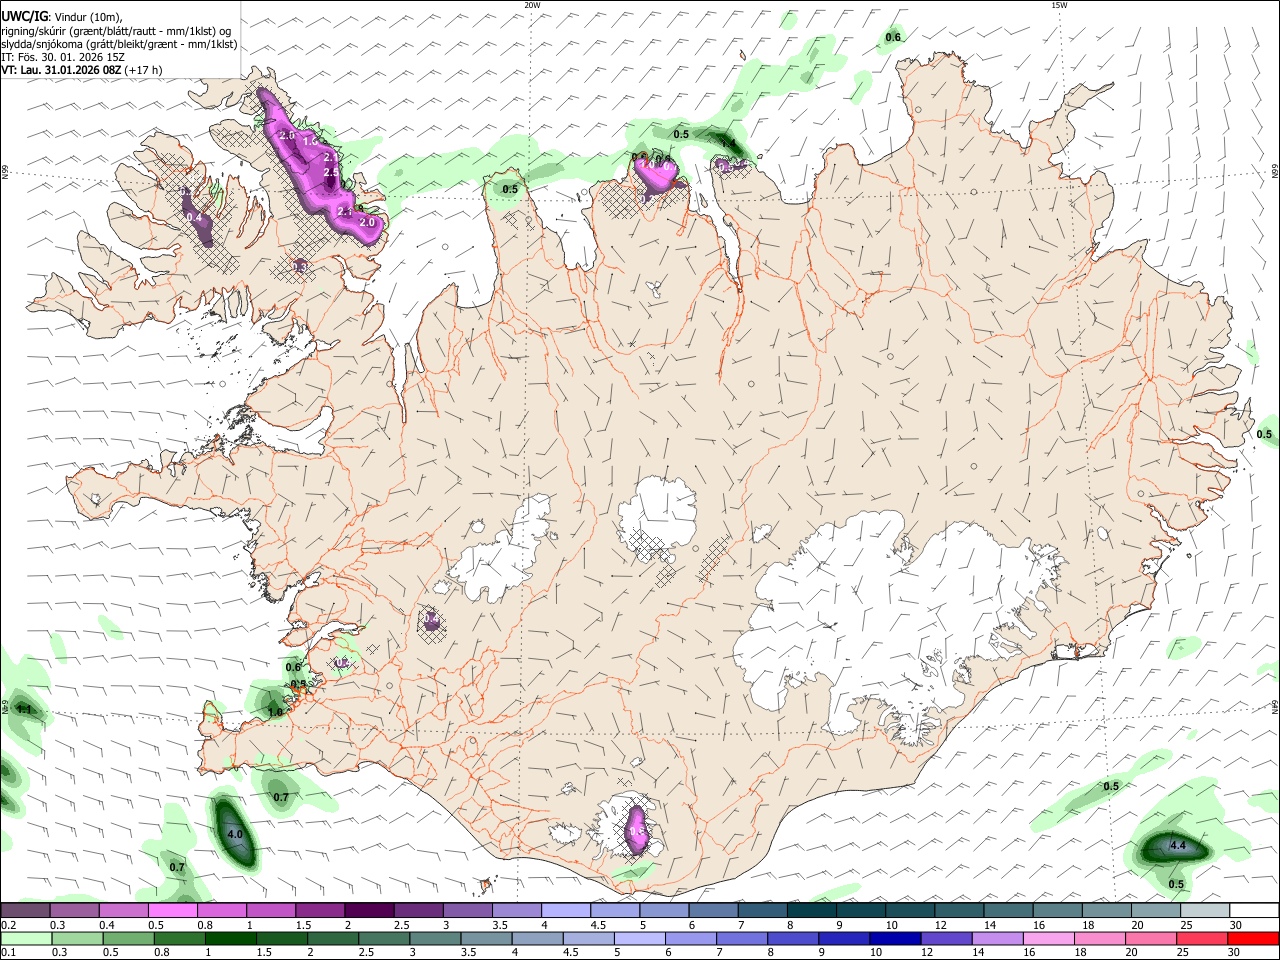Pick lower legend swatch between 2.5 and 3
Screen dimensions: 1280x960
click(383, 938)
